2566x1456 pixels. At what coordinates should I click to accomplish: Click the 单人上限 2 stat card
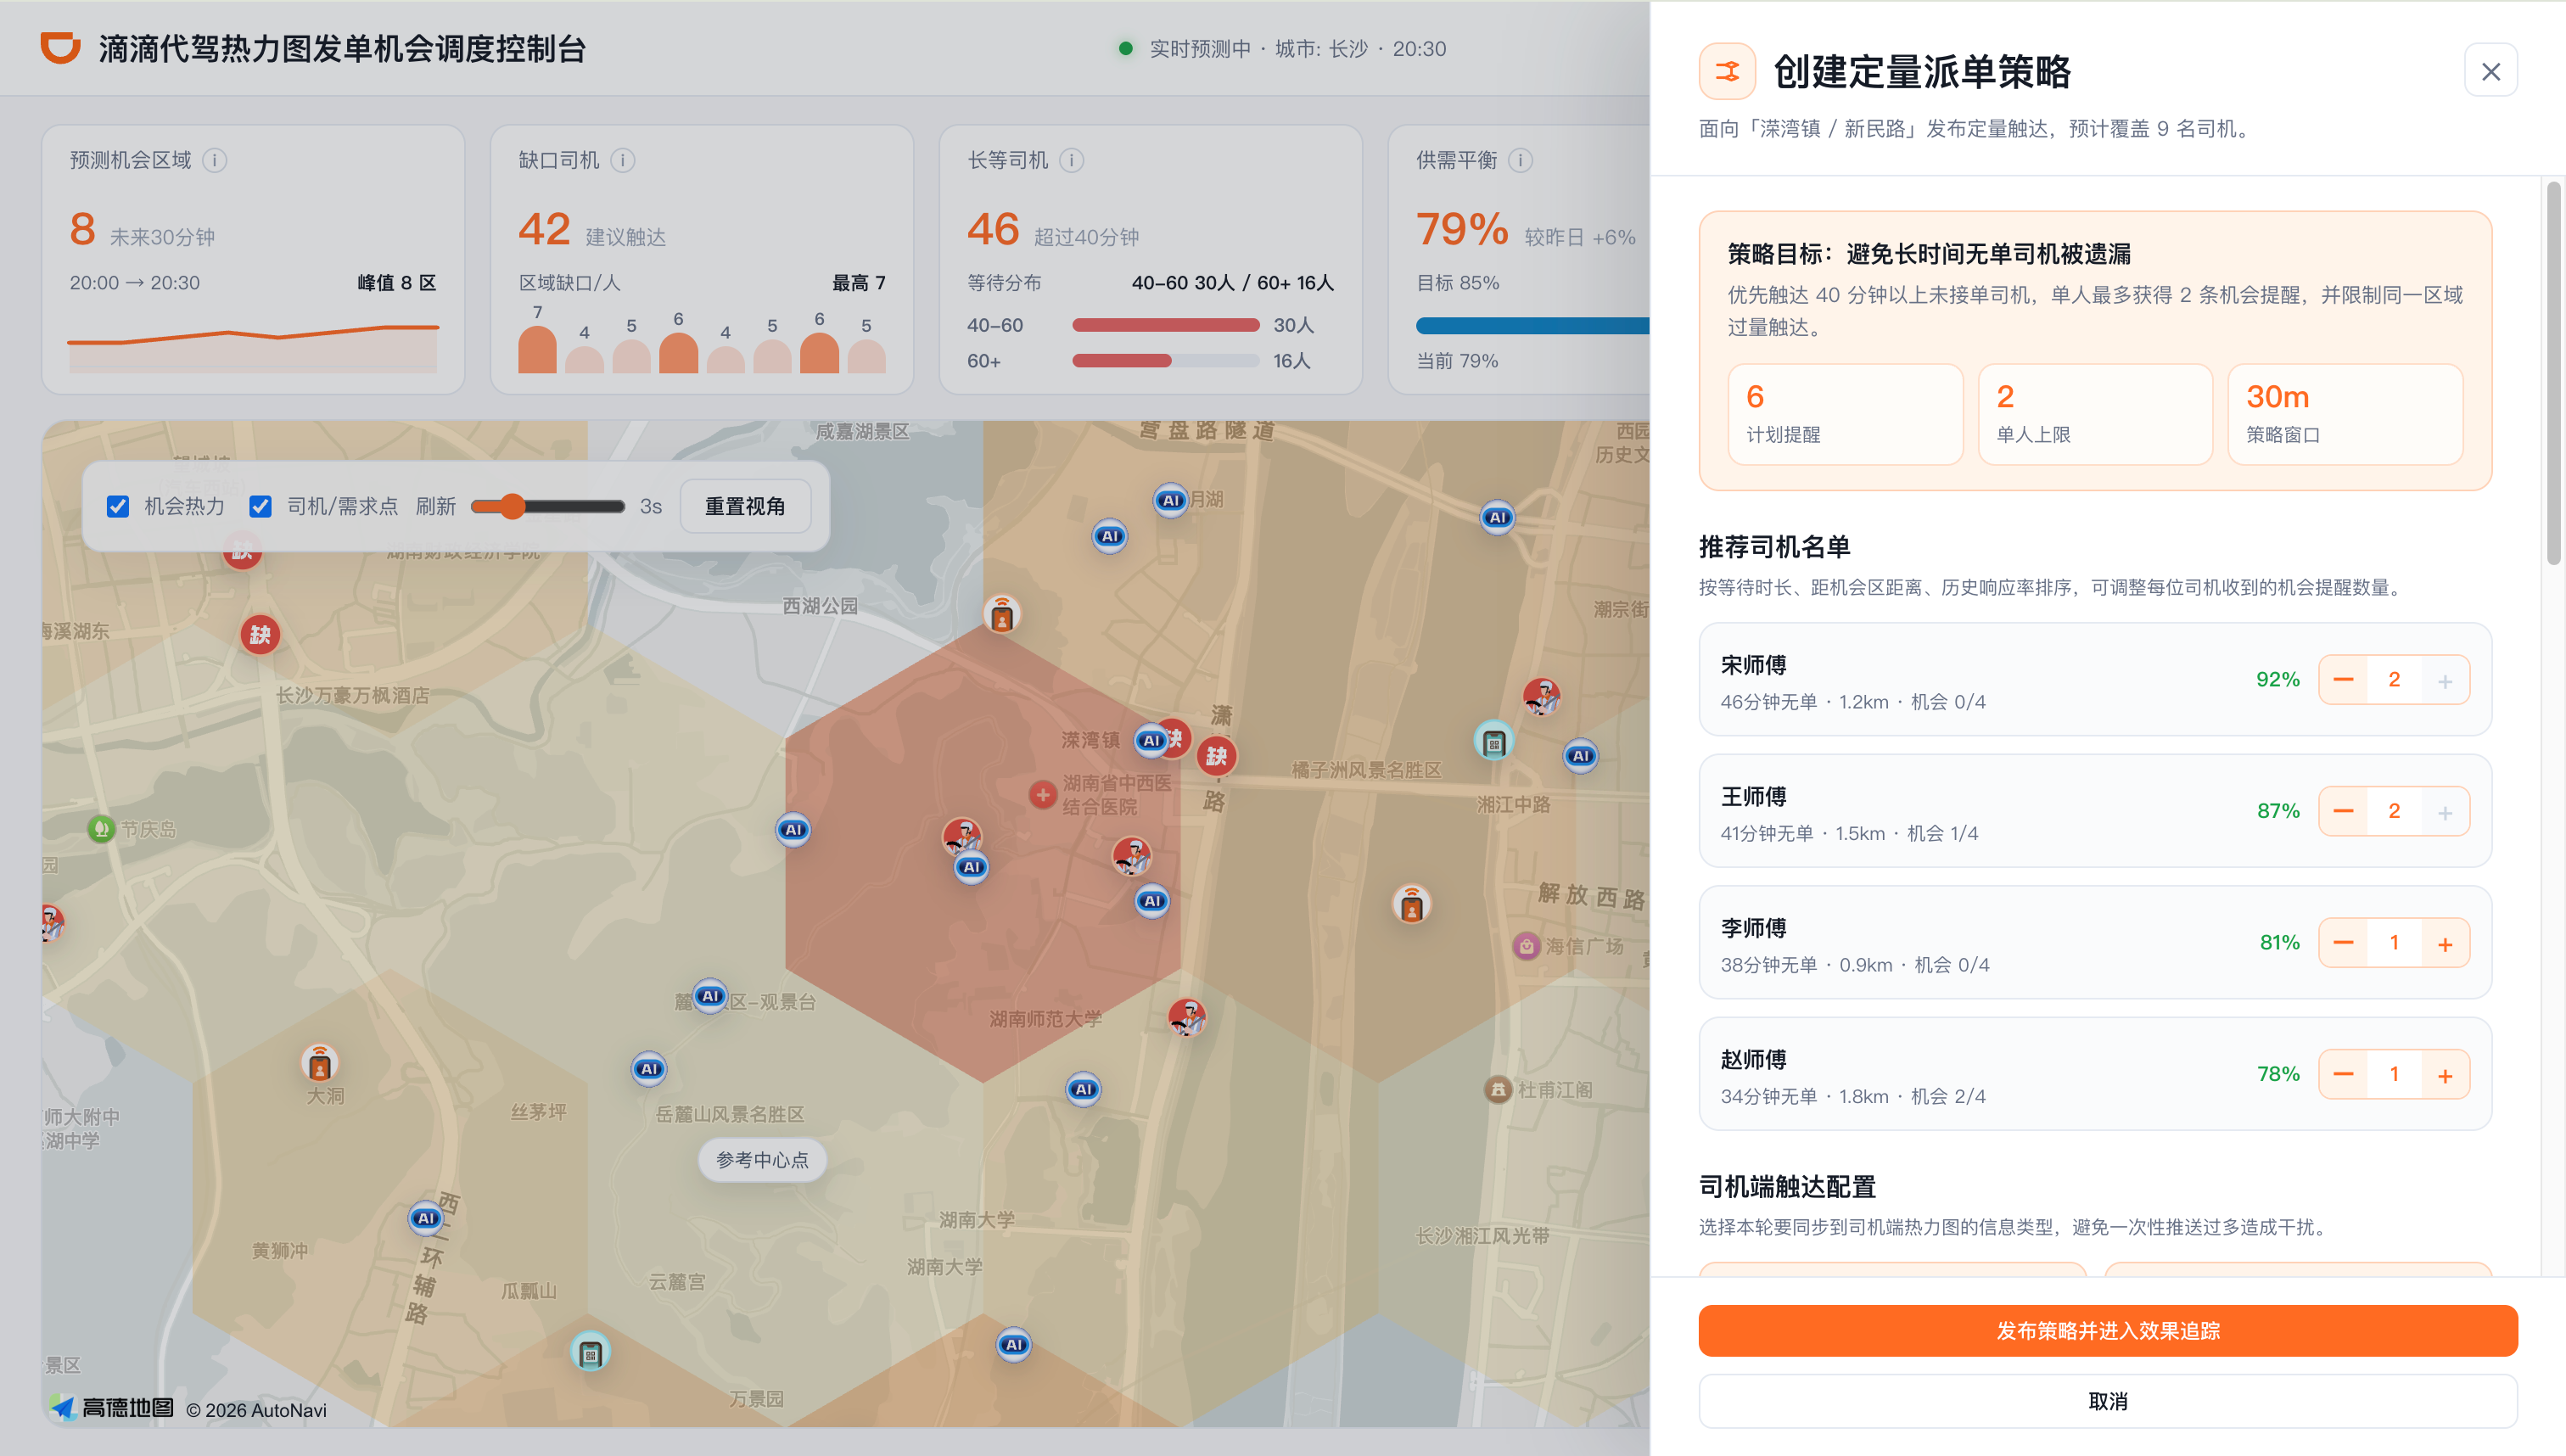point(2095,414)
